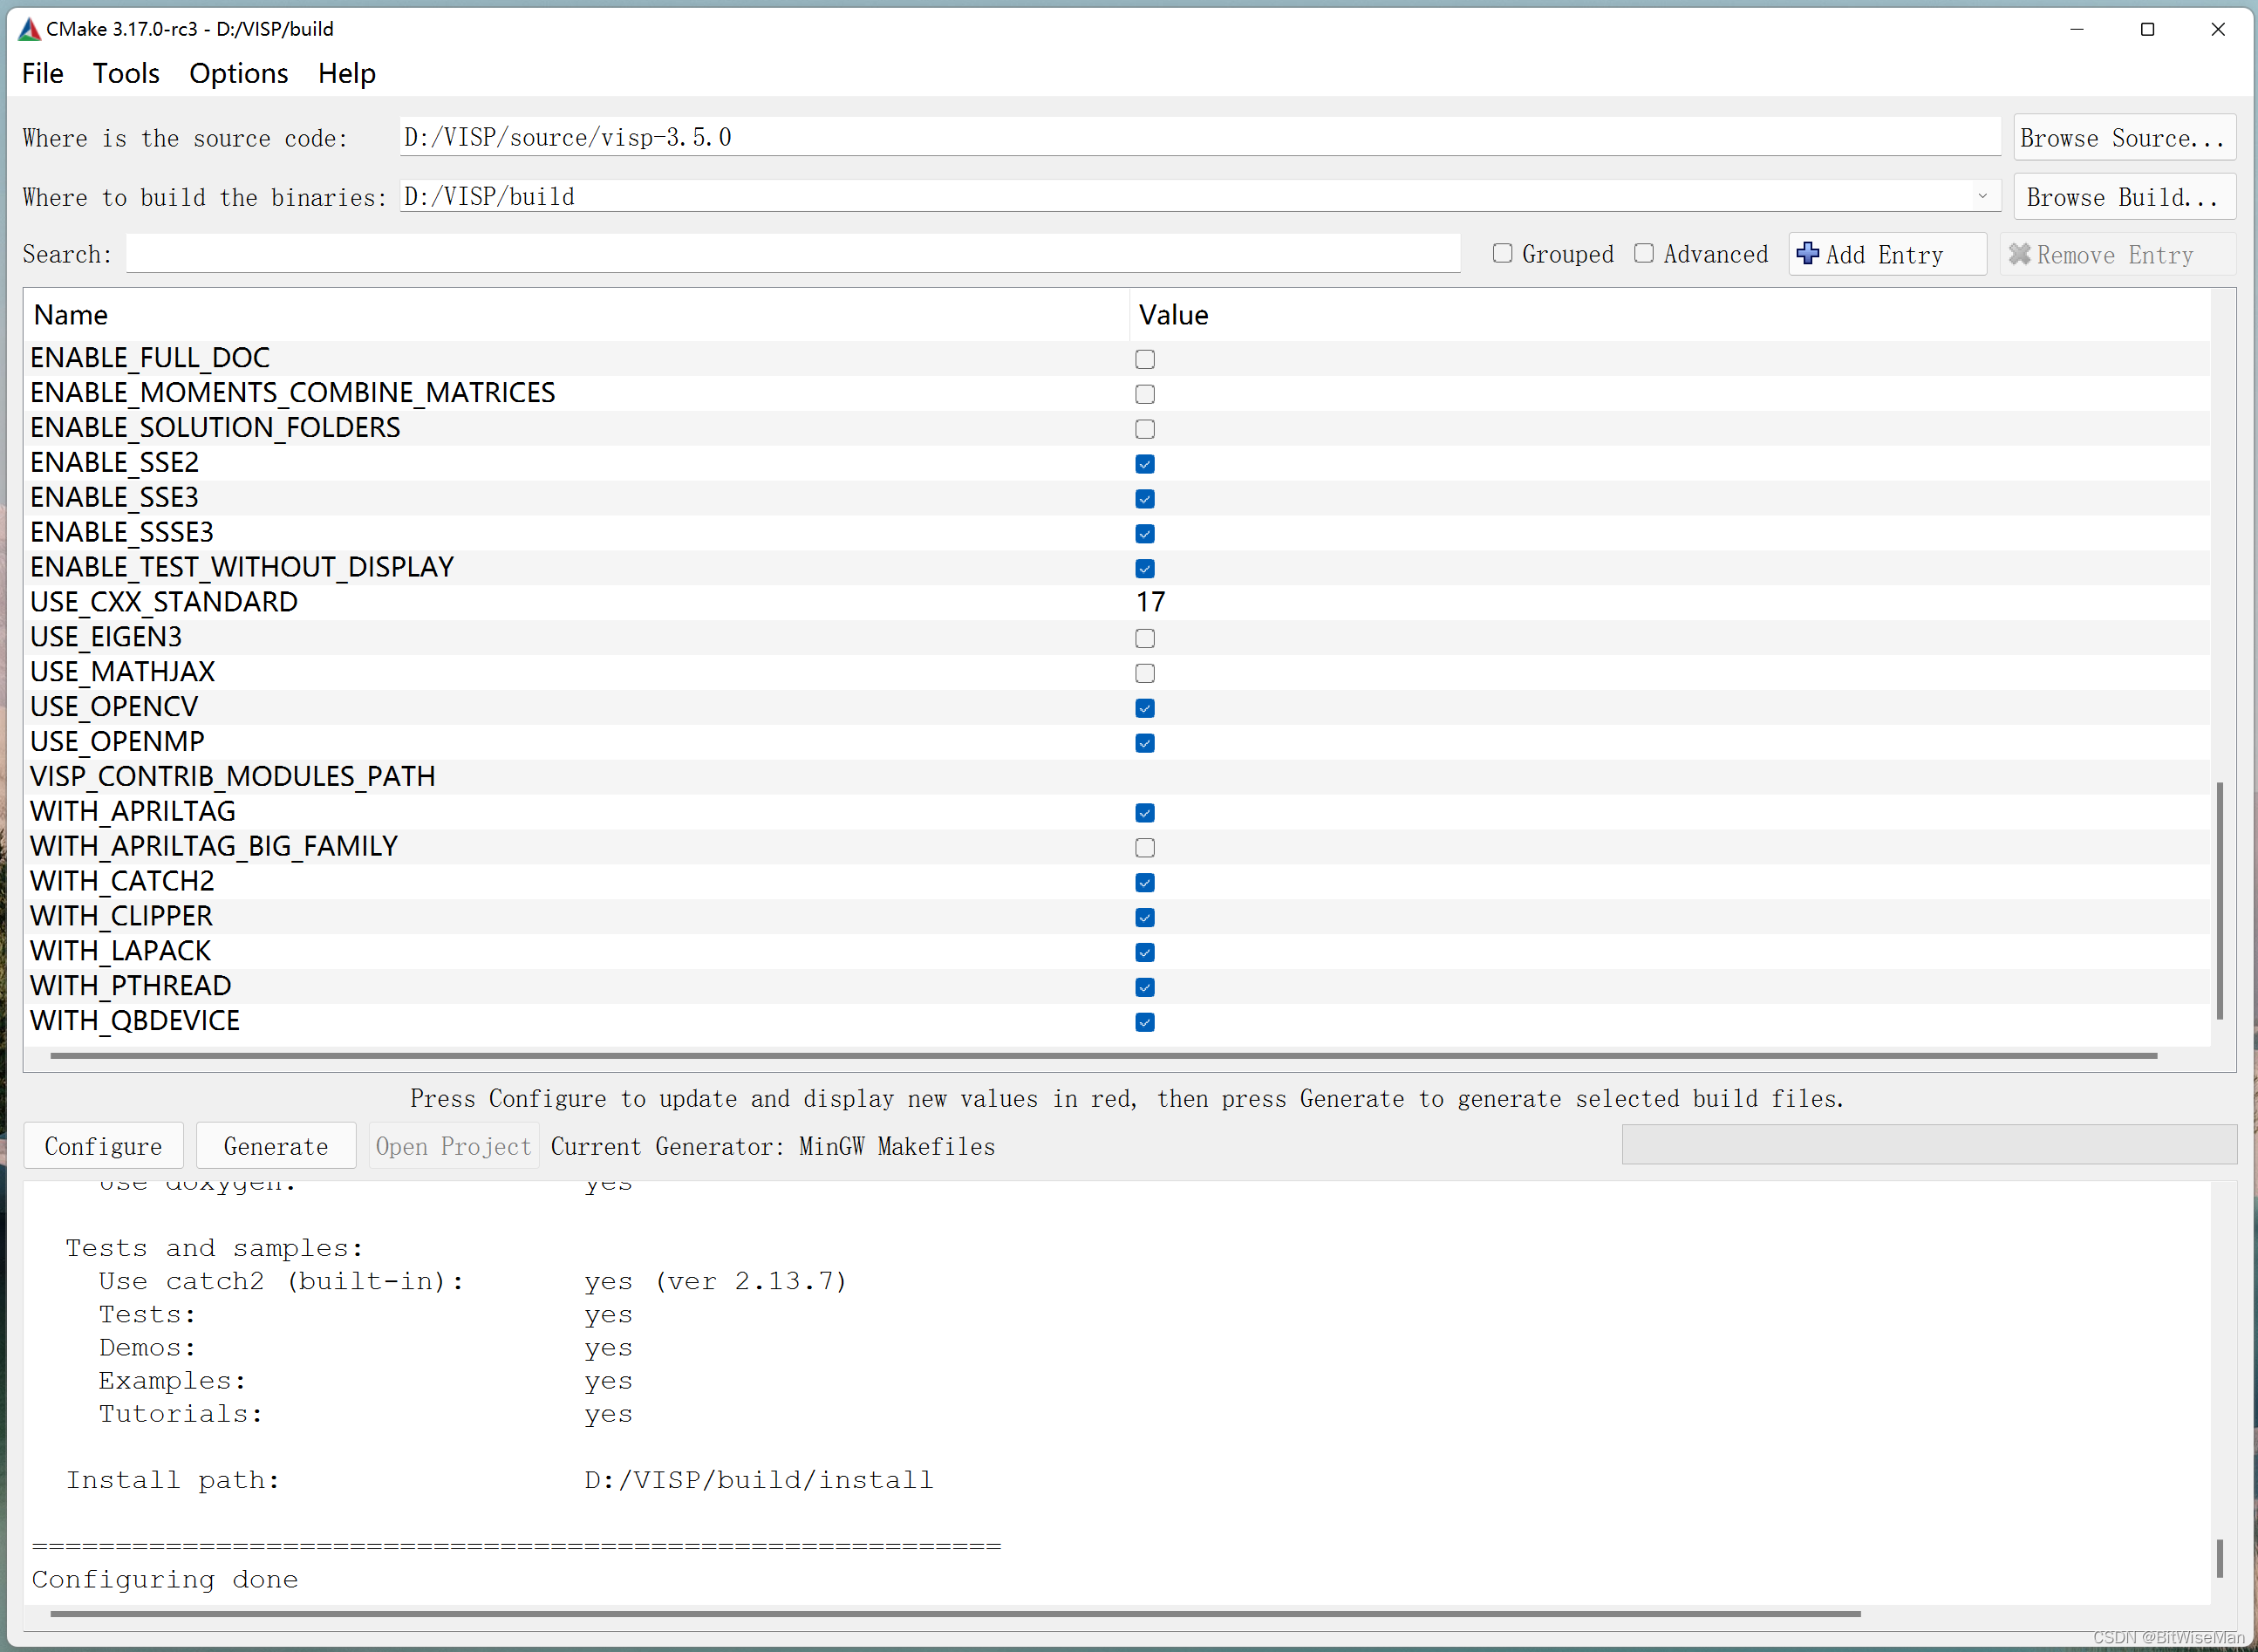Screen dimensions: 2258x1652
Task: Open the Options menu
Action: pyautogui.click(x=238, y=74)
